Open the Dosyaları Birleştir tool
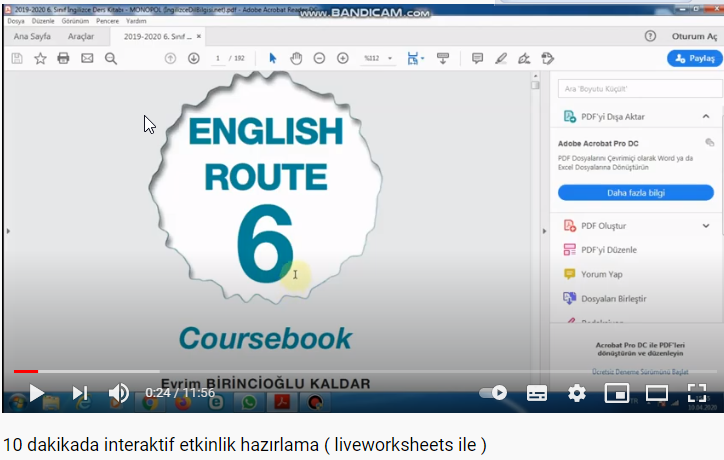 [x=614, y=299]
